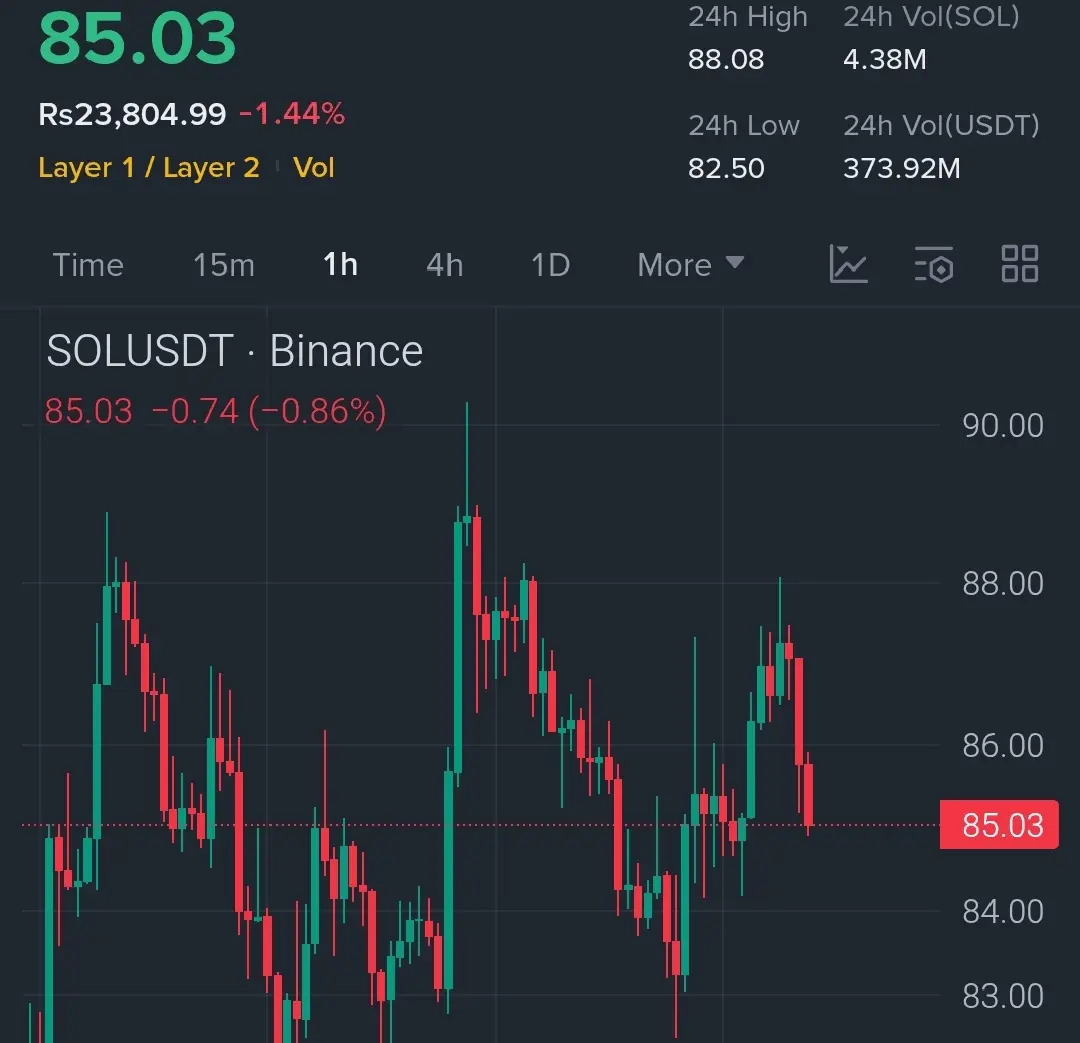Click the 24h Vol(USDT) label
Image resolution: width=1080 pixels, height=1043 pixels.
[942, 125]
